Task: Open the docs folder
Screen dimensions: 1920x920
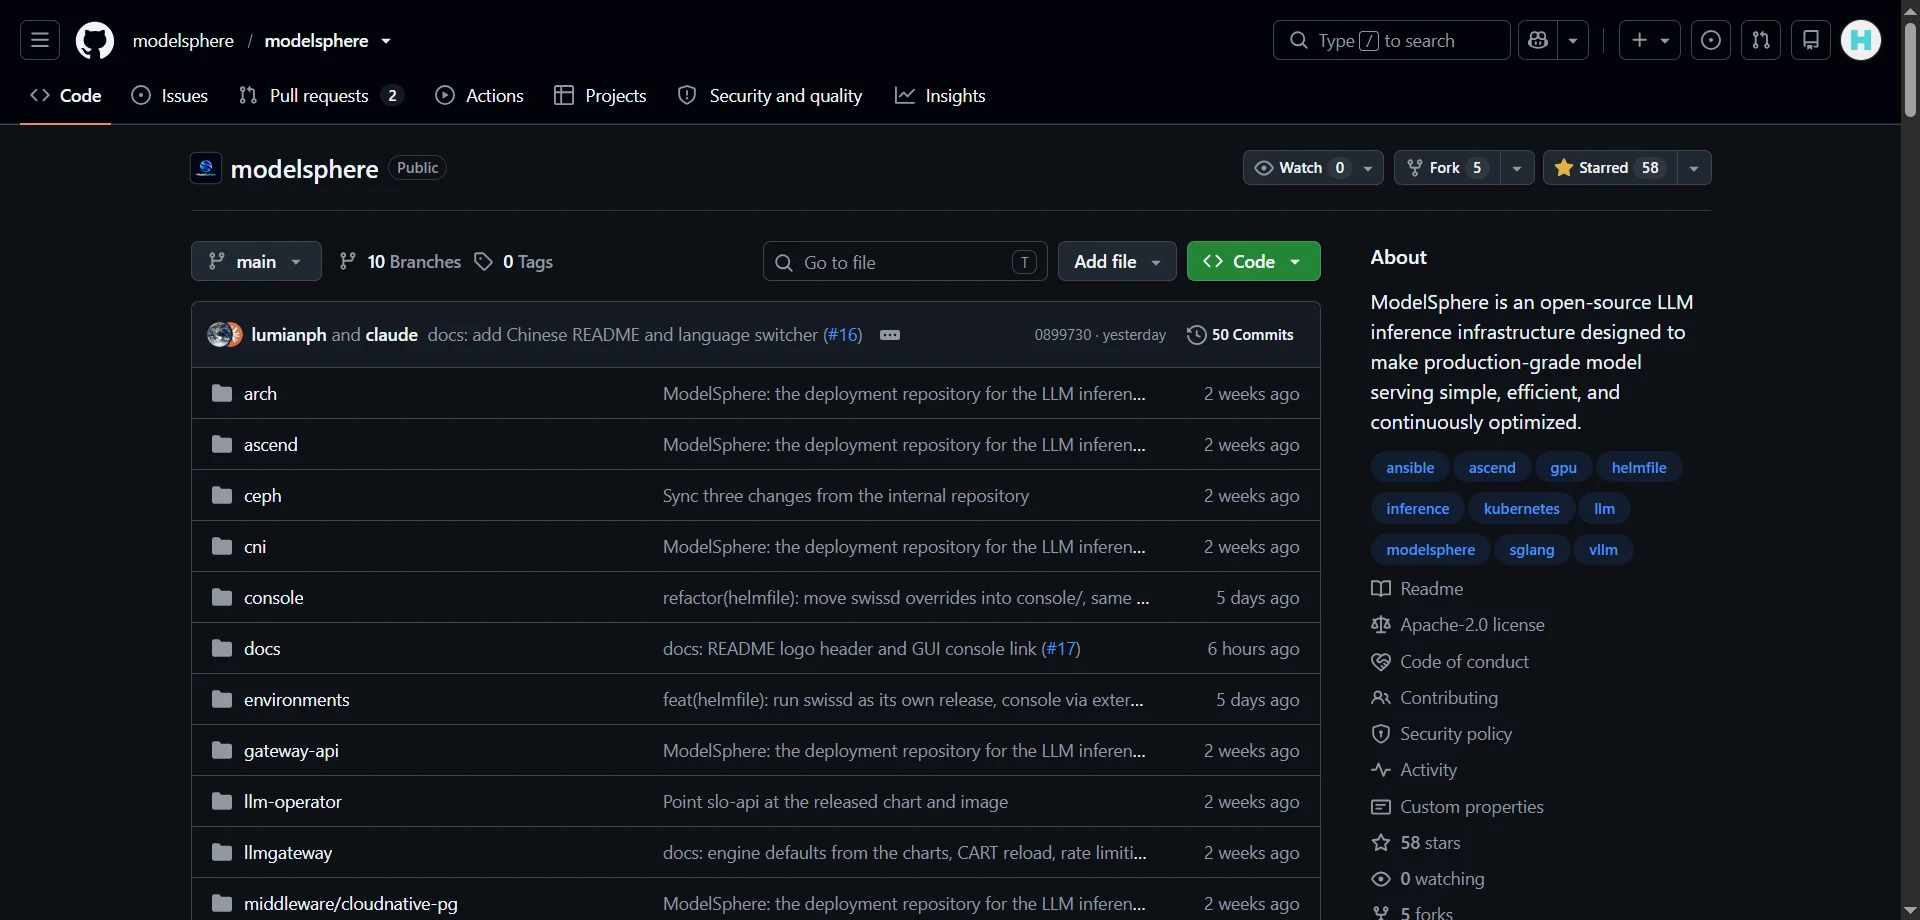Action: 262,648
